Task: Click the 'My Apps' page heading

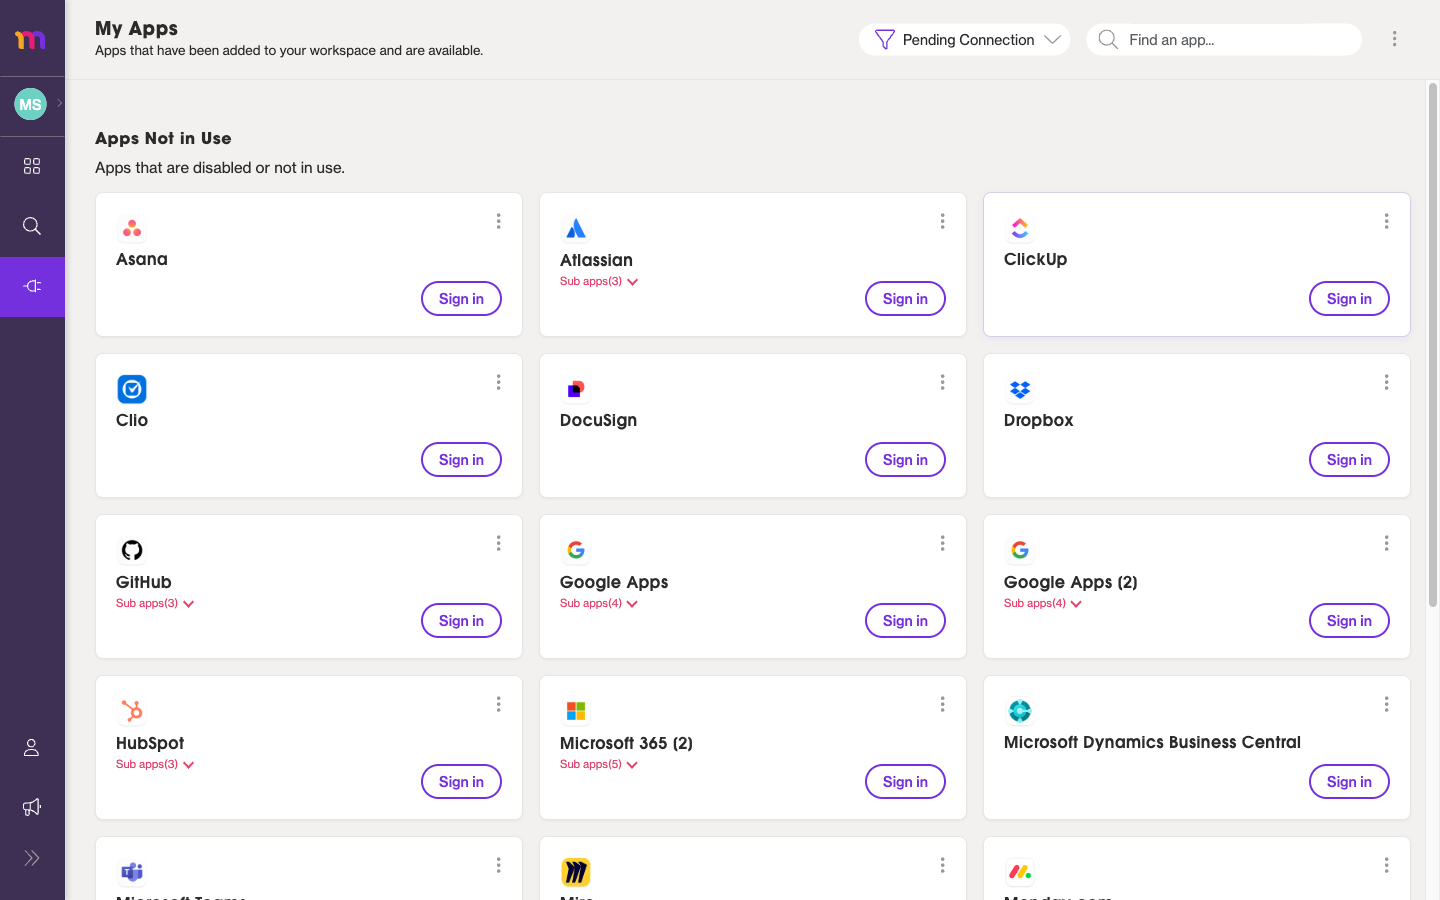Action: tap(136, 28)
